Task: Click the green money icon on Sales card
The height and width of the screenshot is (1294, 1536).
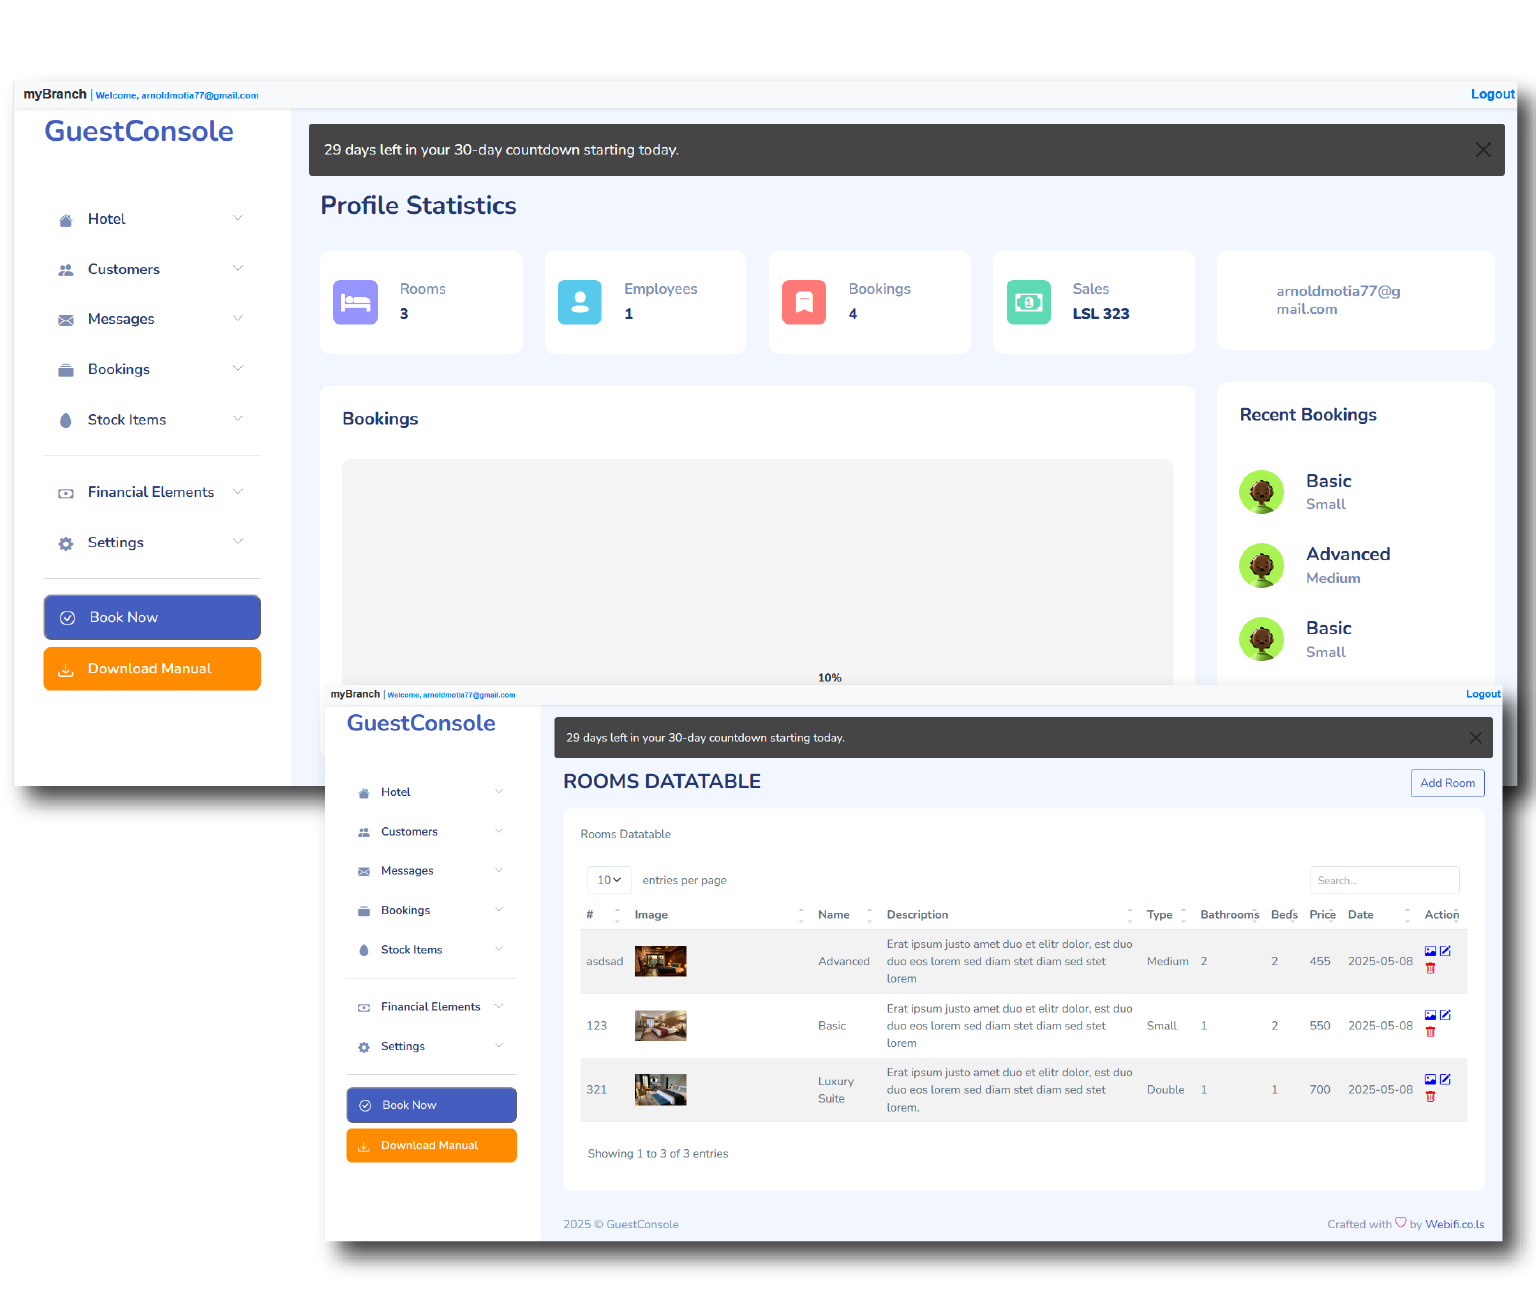Action: (1028, 302)
